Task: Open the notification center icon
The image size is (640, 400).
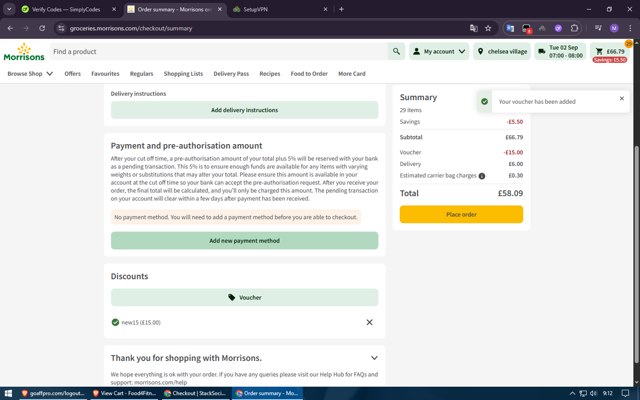Action: pos(625,393)
